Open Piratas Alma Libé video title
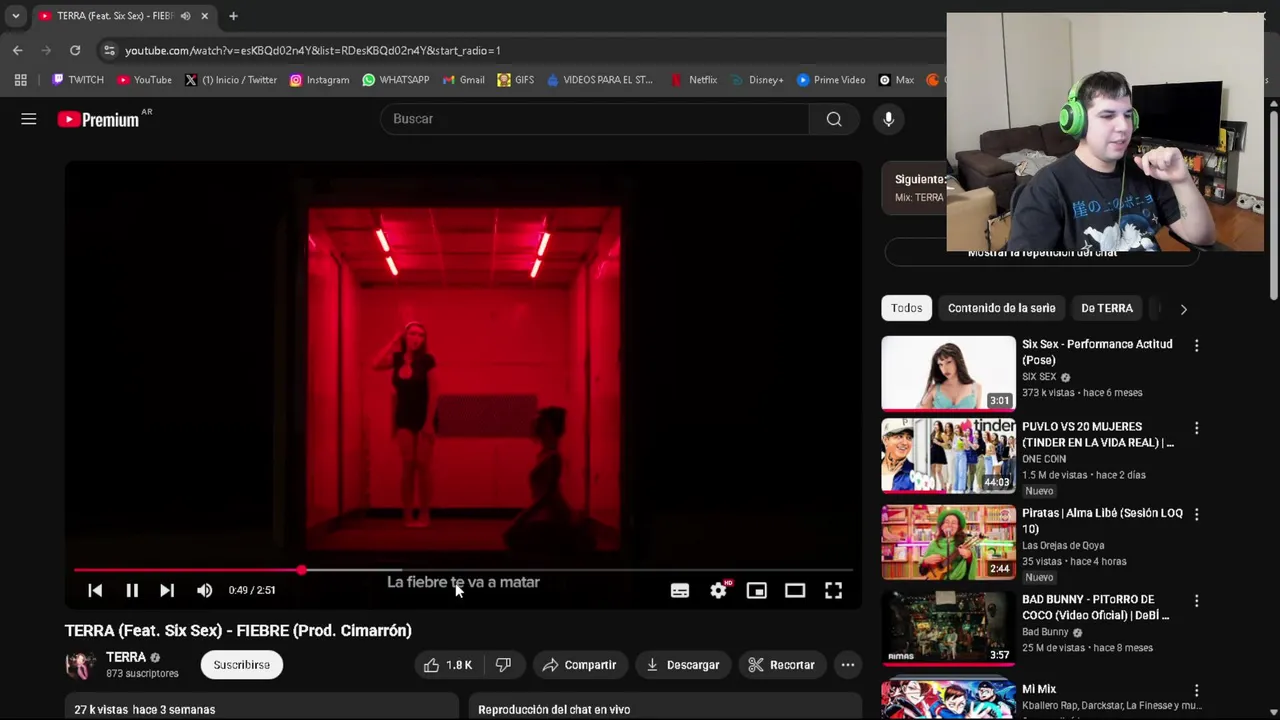This screenshot has width=1280, height=720. [1102, 521]
